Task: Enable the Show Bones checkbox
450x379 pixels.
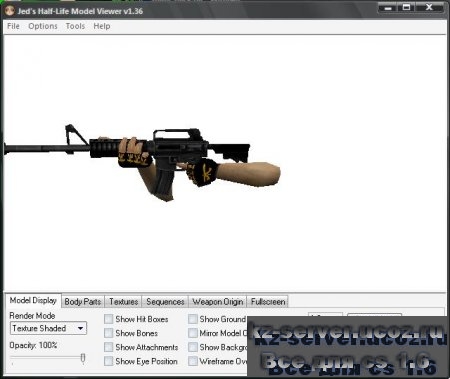Action: tap(109, 333)
